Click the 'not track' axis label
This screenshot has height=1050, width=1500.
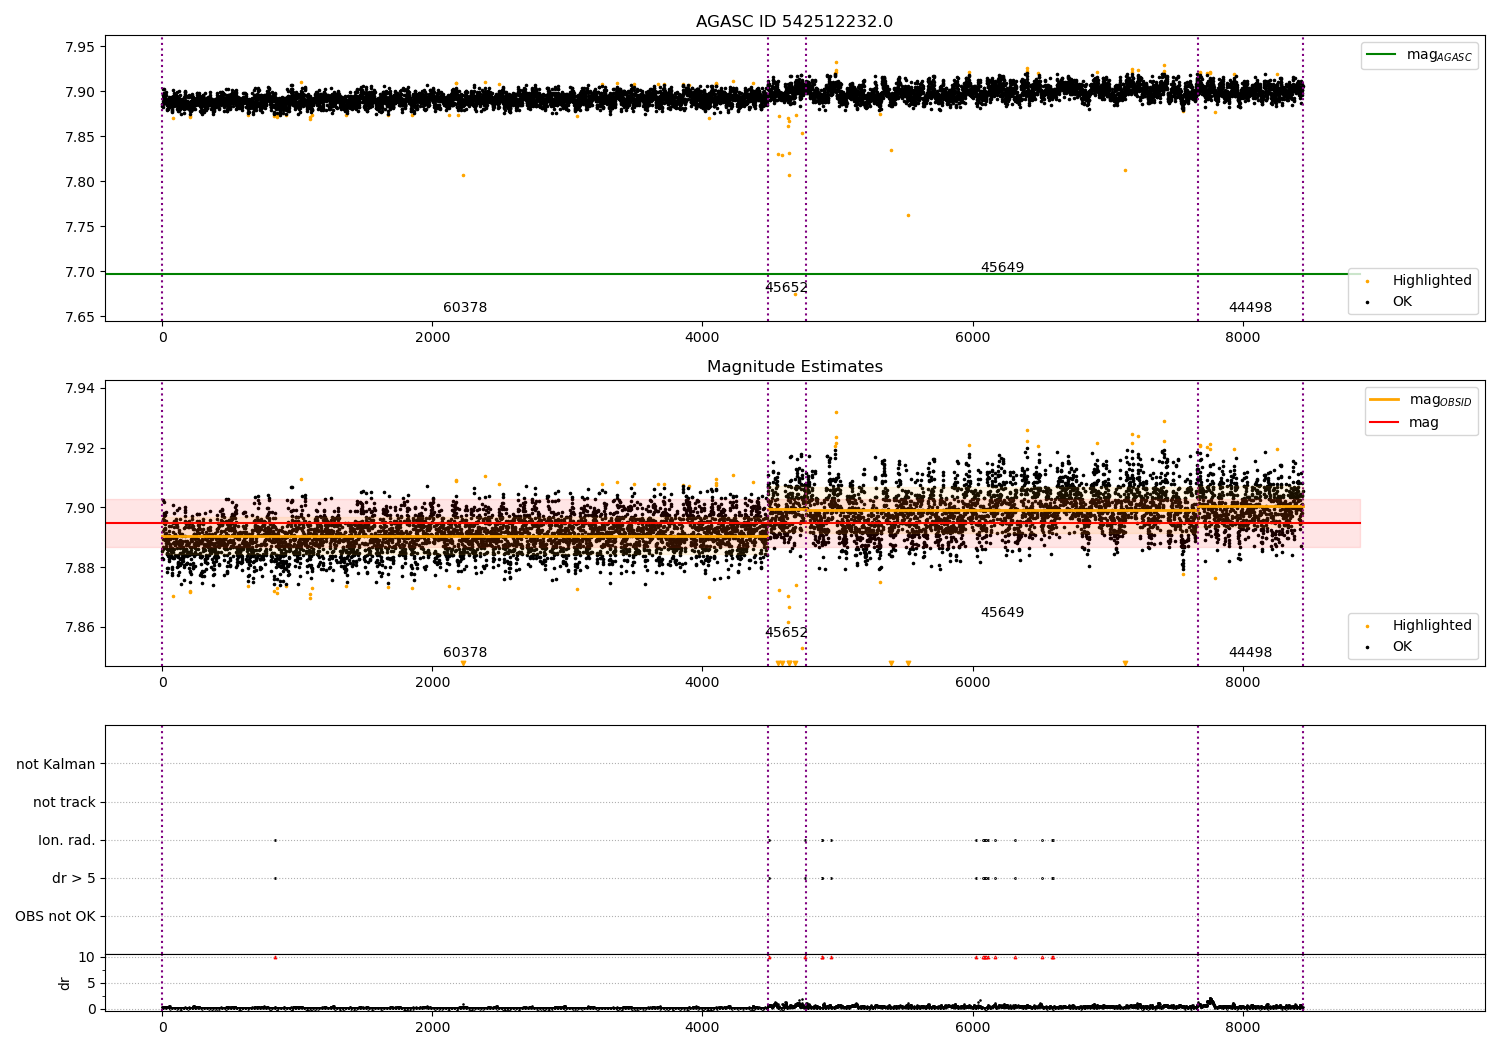64,803
